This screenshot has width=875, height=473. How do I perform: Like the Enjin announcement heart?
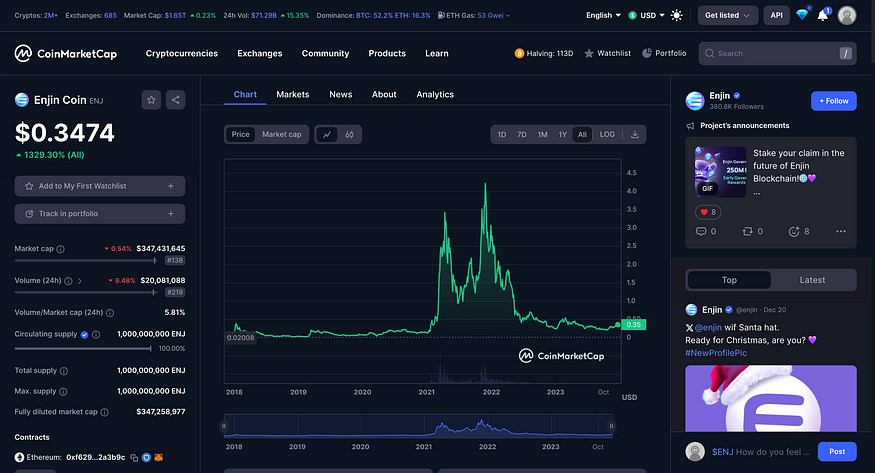tap(708, 212)
